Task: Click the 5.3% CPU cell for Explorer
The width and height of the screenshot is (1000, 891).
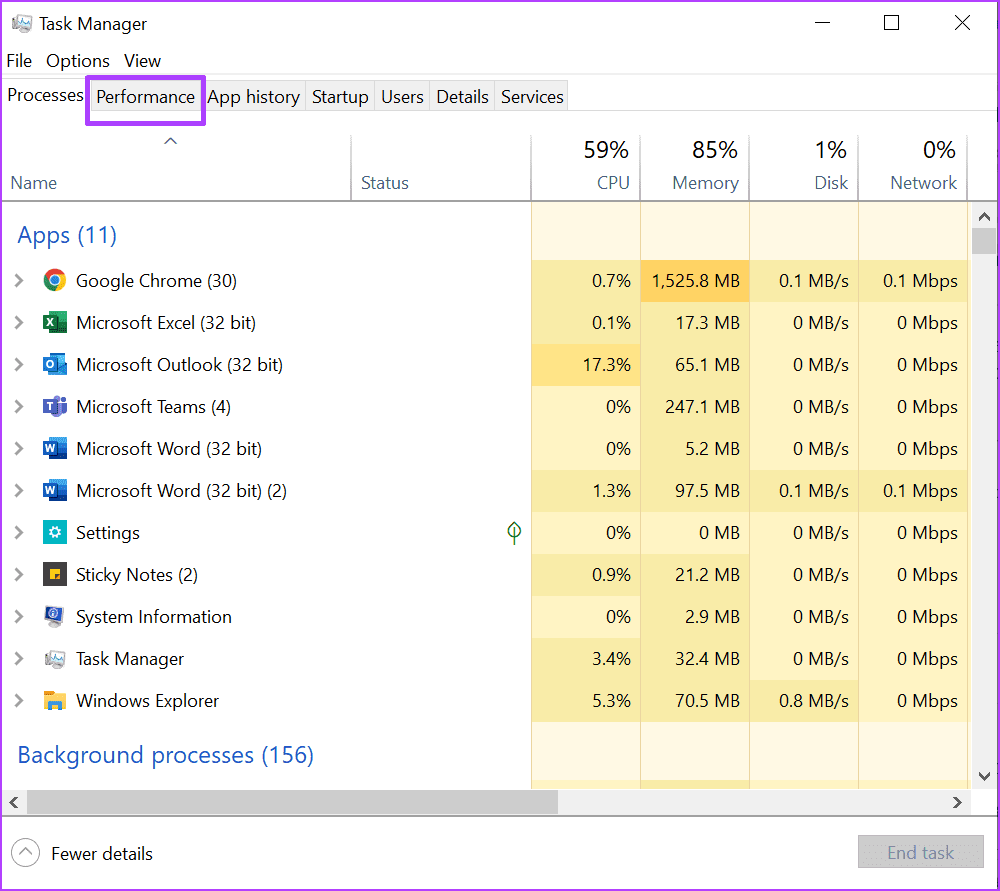Action: pos(585,701)
